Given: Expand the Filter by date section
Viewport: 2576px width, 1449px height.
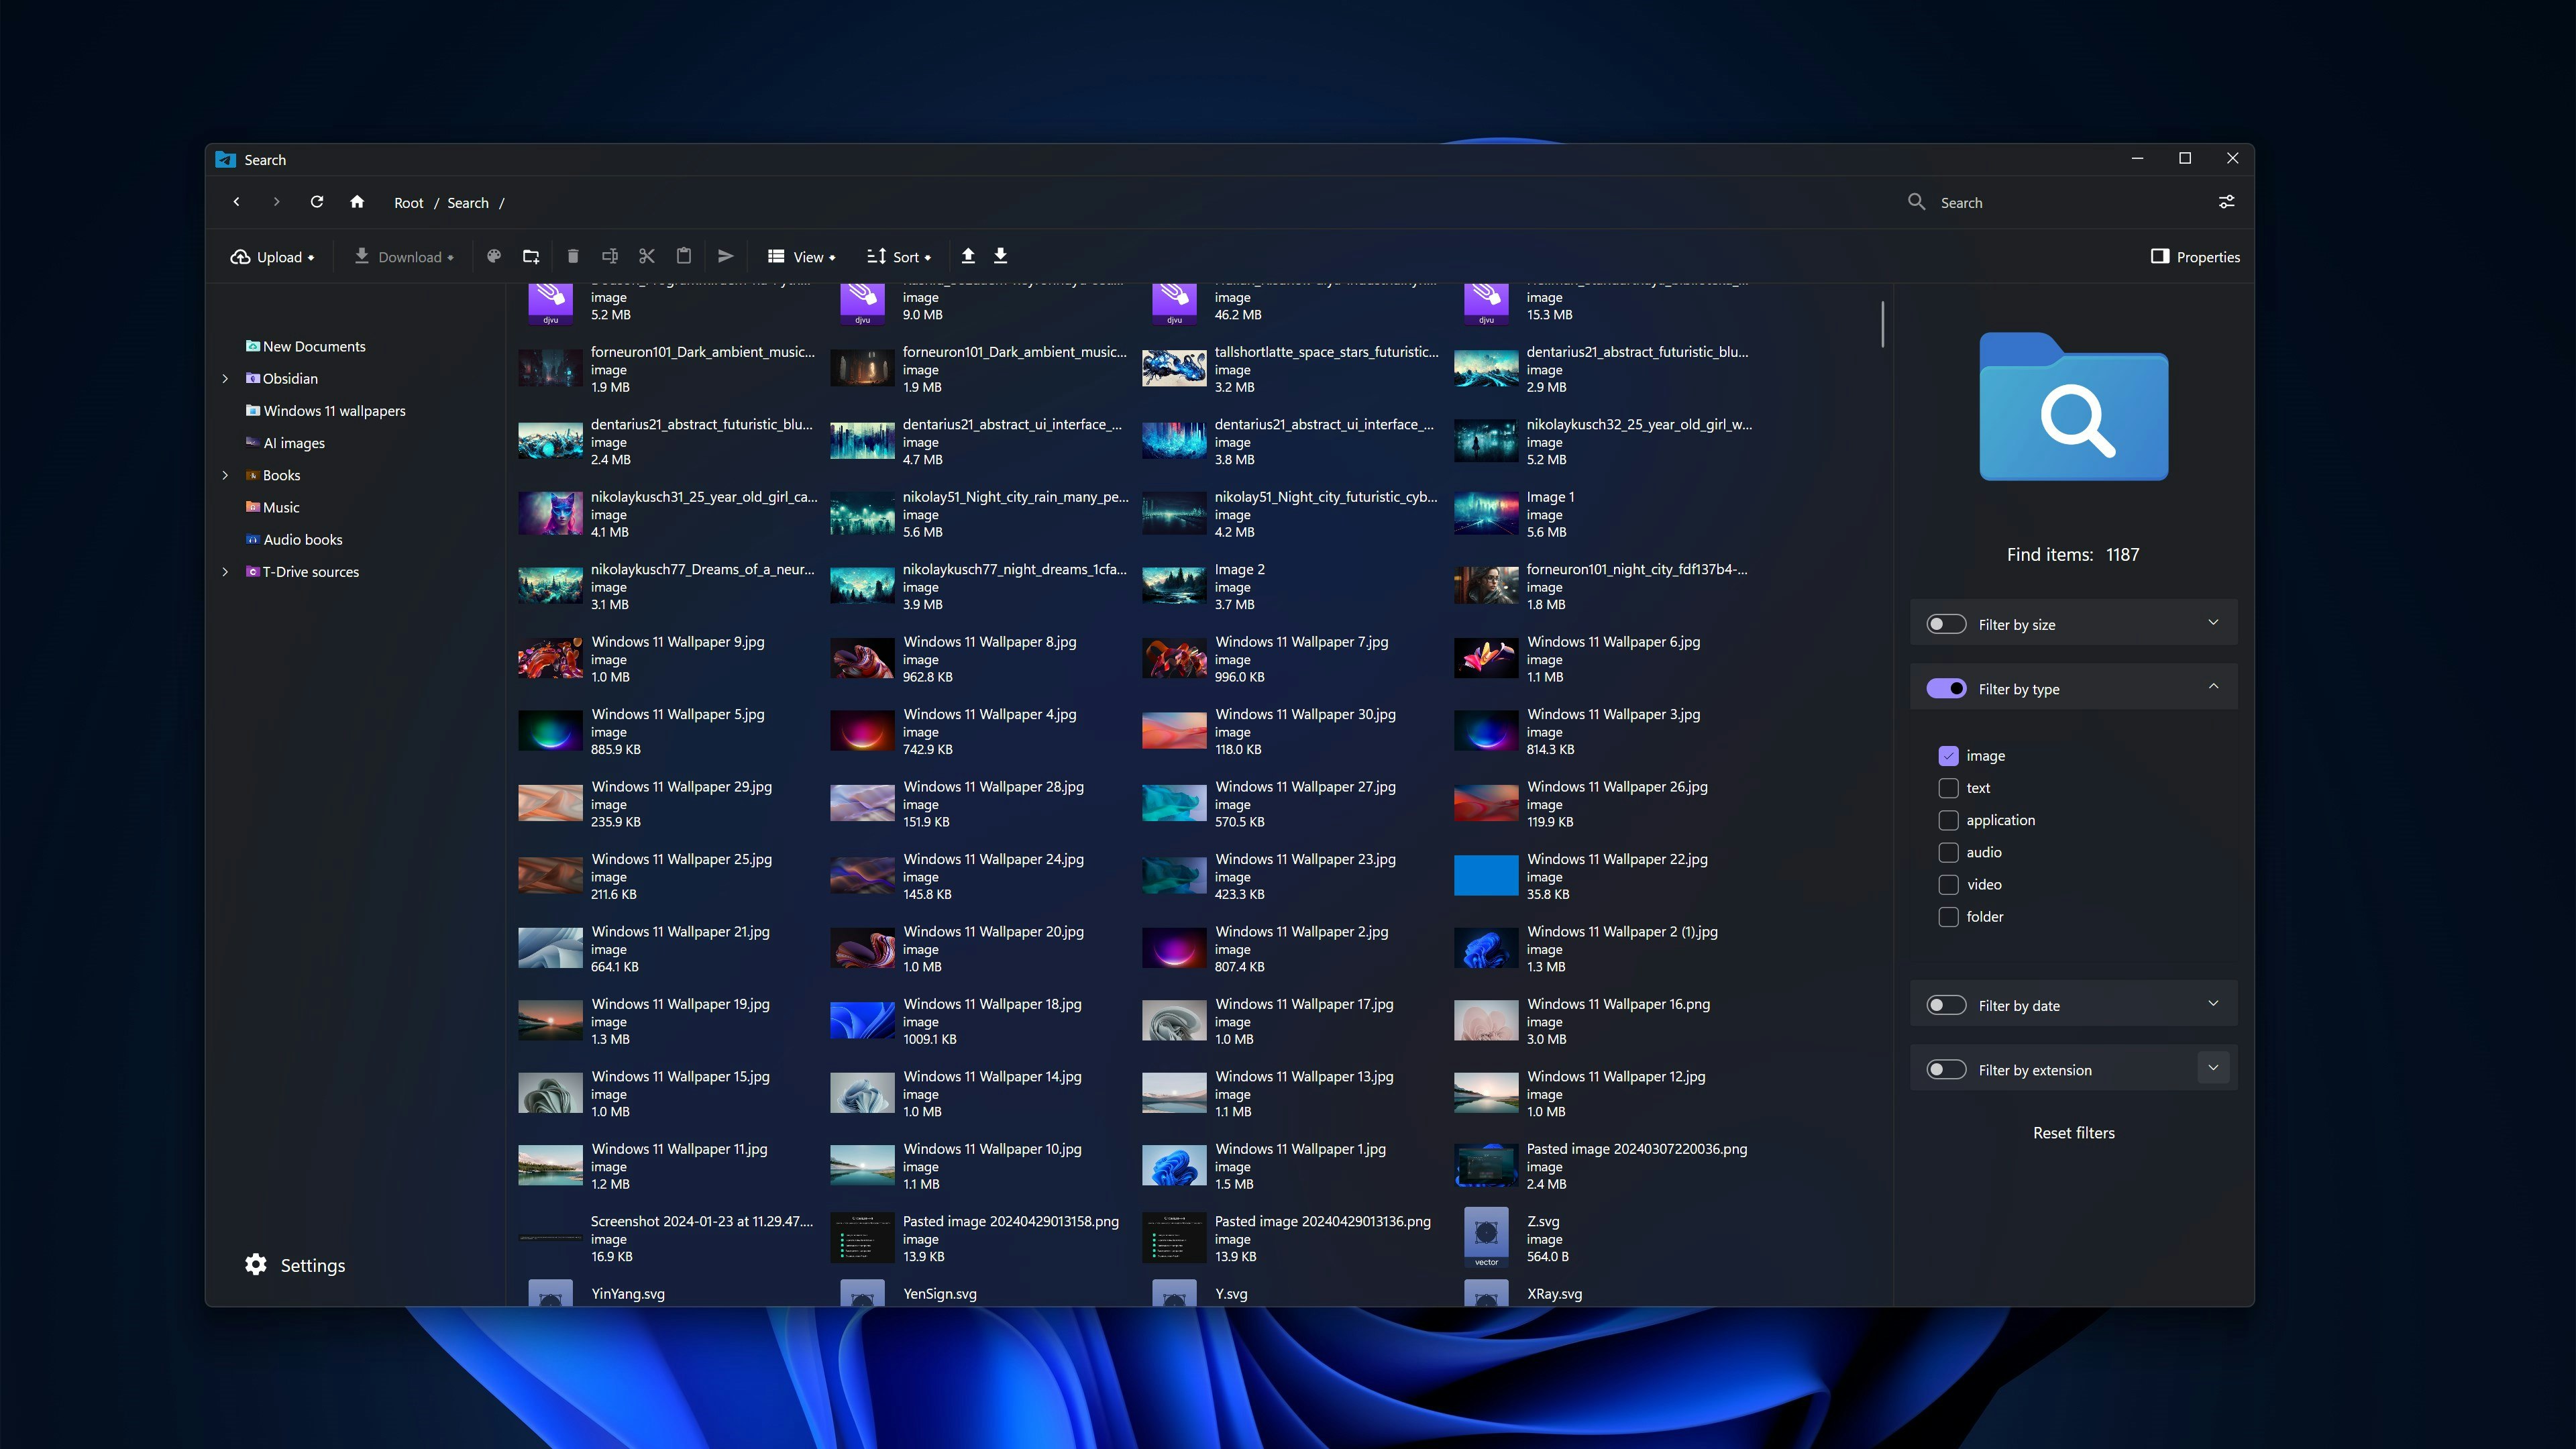Looking at the screenshot, I should click(2213, 1004).
